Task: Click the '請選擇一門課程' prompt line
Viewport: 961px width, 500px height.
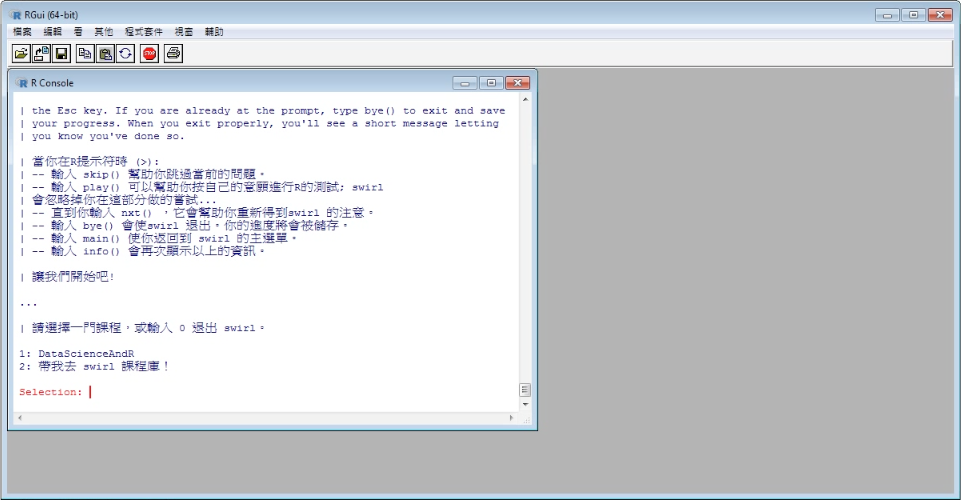Action: (142, 328)
